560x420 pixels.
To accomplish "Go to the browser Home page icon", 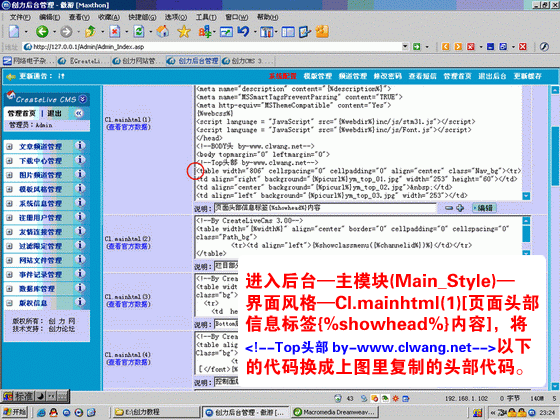I will [163, 32].
